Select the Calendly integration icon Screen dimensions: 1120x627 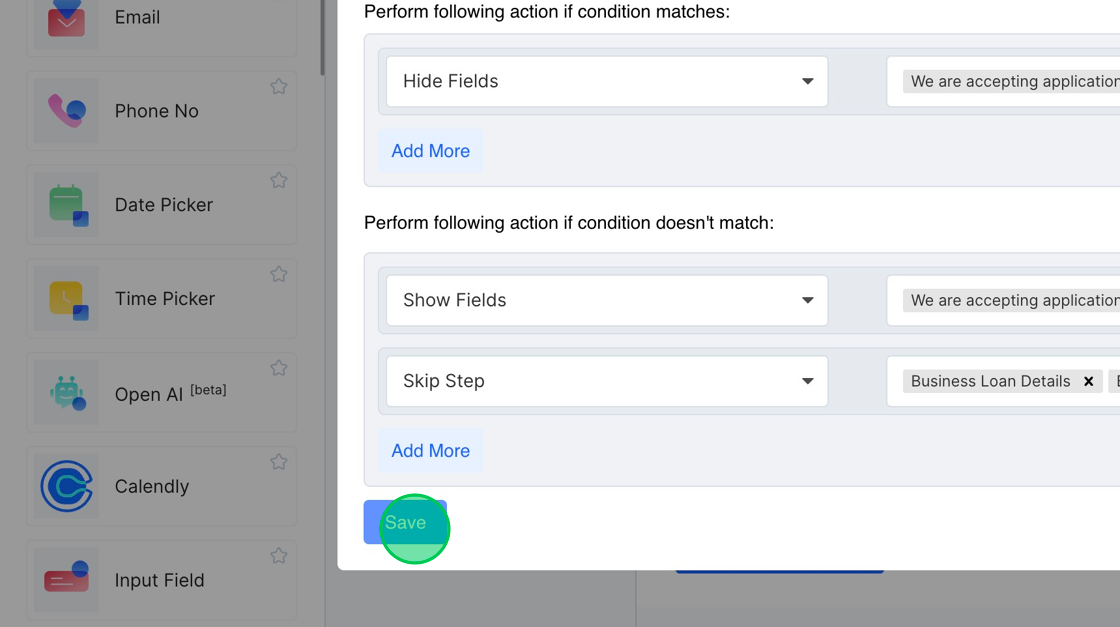pos(66,487)
